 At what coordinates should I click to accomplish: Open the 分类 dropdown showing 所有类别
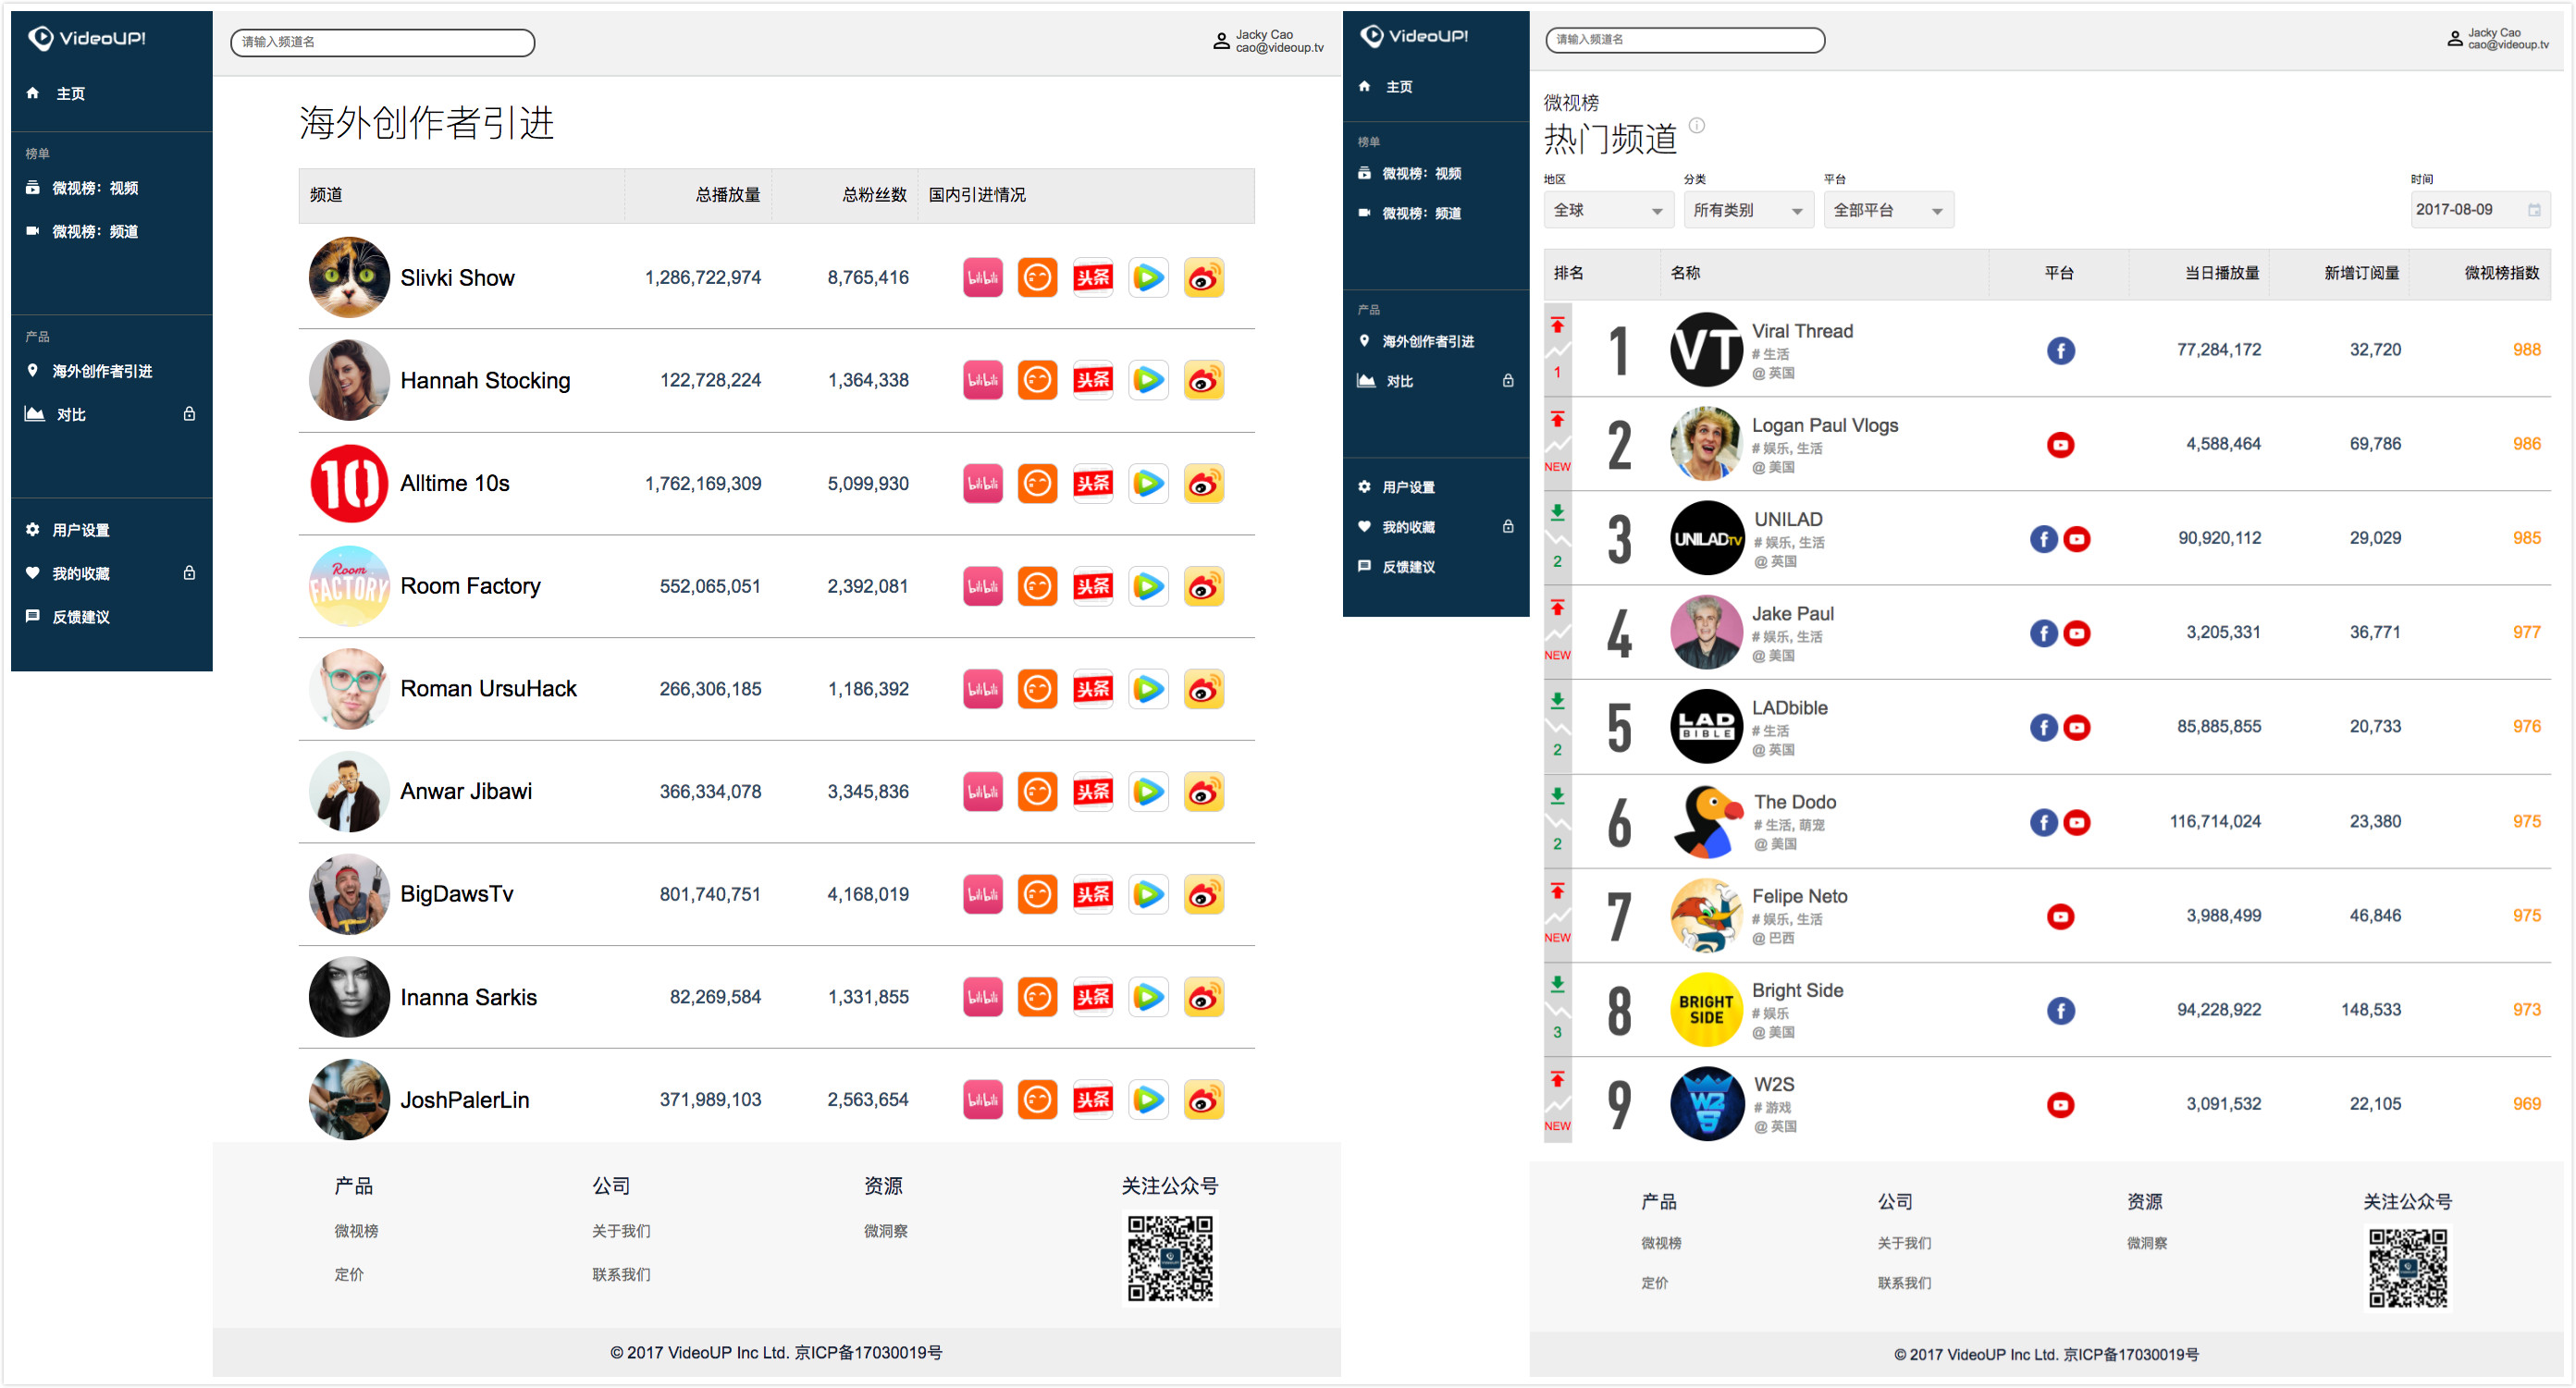(1747, 210)
